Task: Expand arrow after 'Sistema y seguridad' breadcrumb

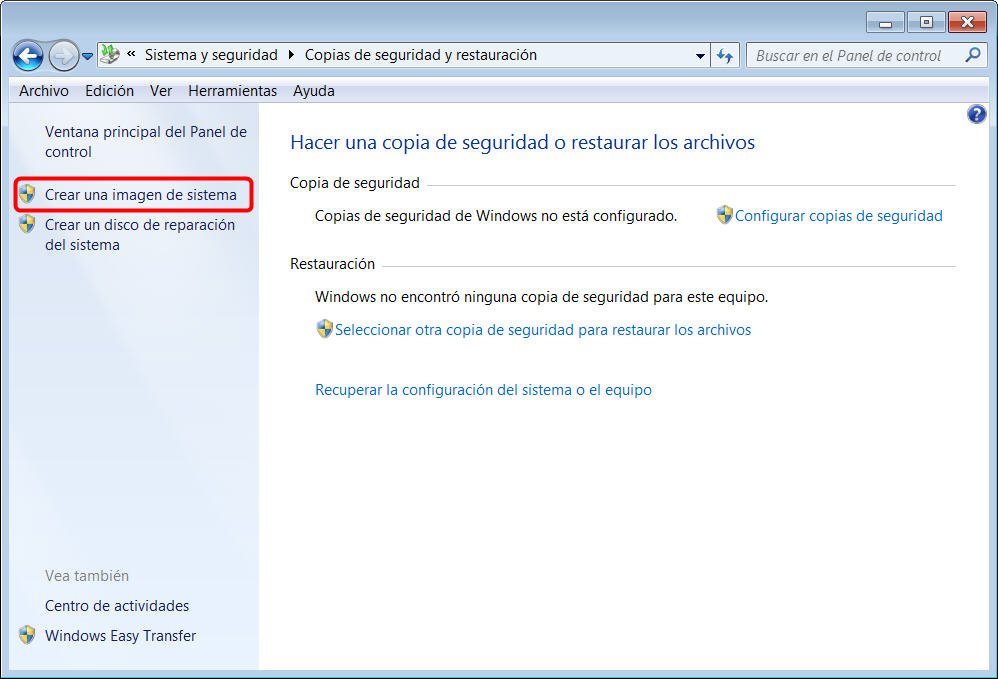Action: coord(291,55)
